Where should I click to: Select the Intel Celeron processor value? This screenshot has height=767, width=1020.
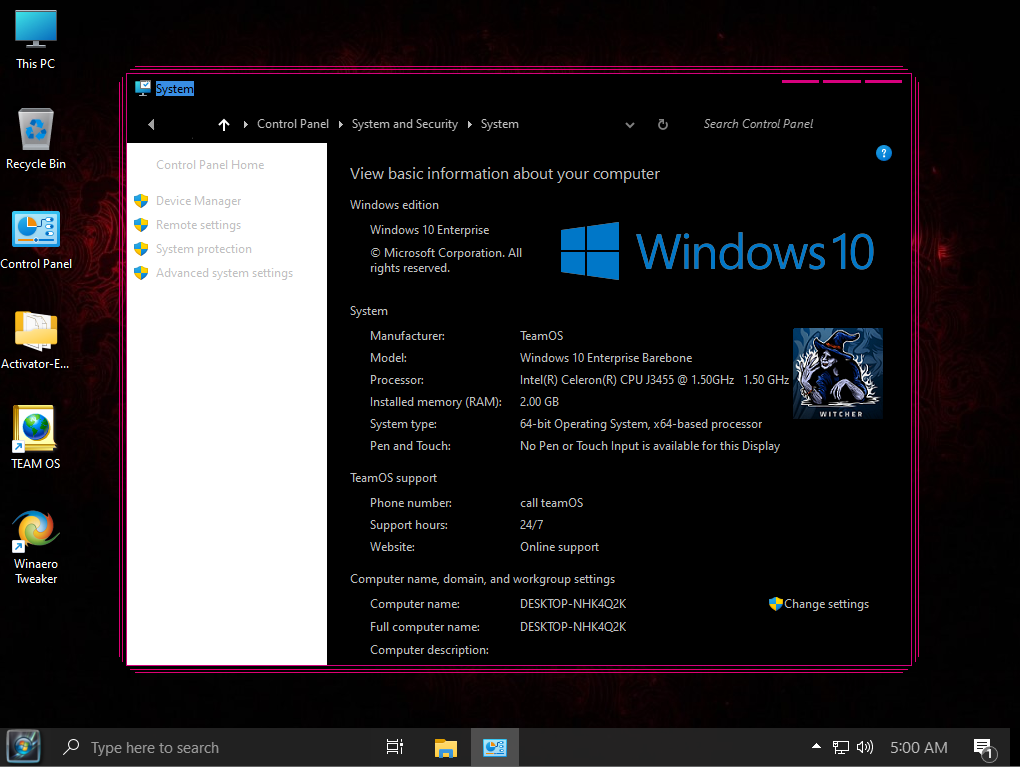[x=654, y=381]
